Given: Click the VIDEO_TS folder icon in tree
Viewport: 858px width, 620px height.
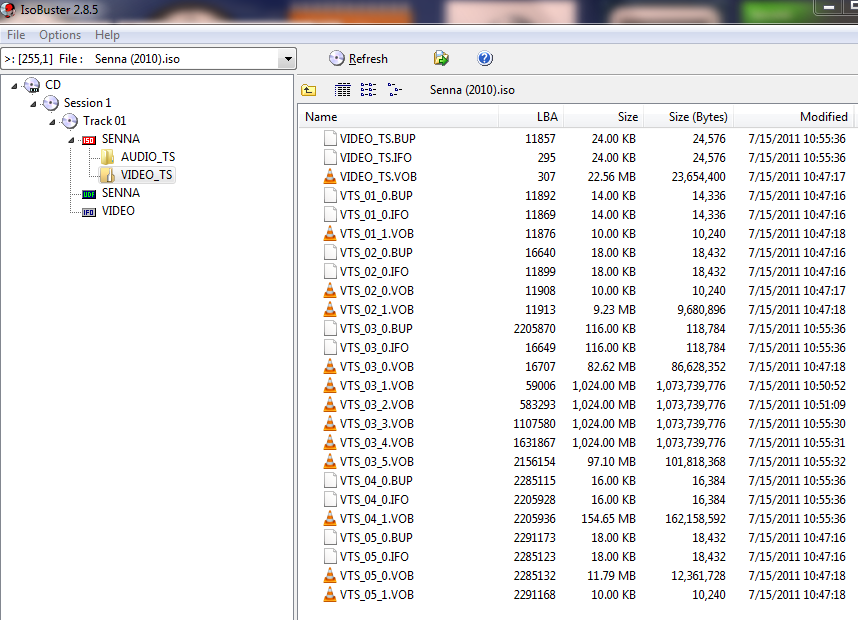Looking at the screenshot, I should pos(108,175).
